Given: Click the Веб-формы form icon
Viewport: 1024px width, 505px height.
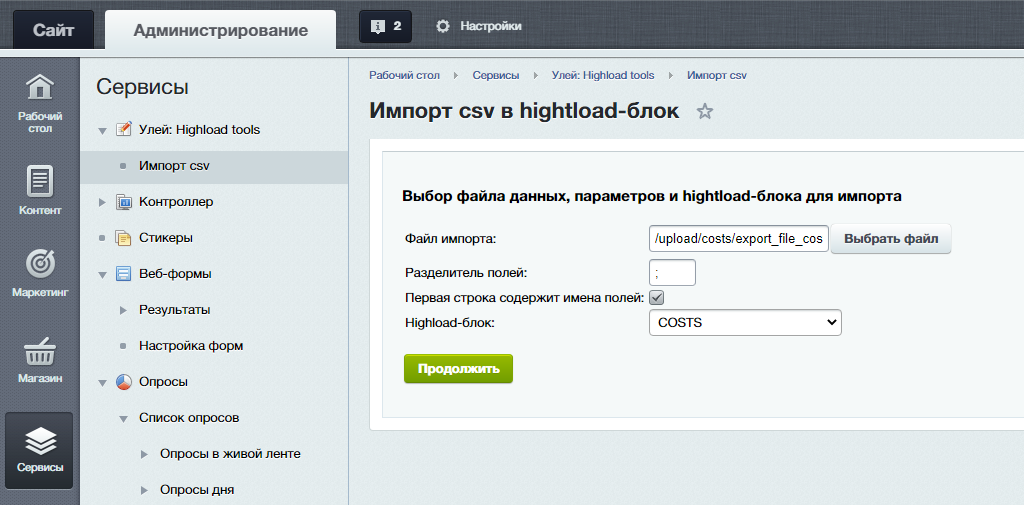Looking at the screenshot, I should point(123,274).
